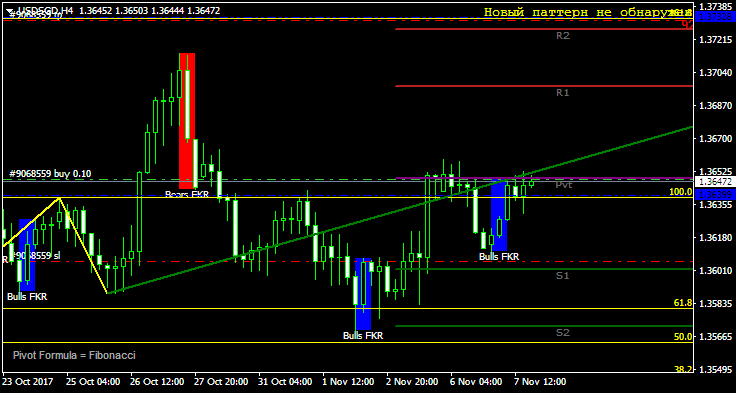The image size is (736, 393).
Task: Click the Bulls FKR label near 6 Nov
Action: (x=499, y=256)
